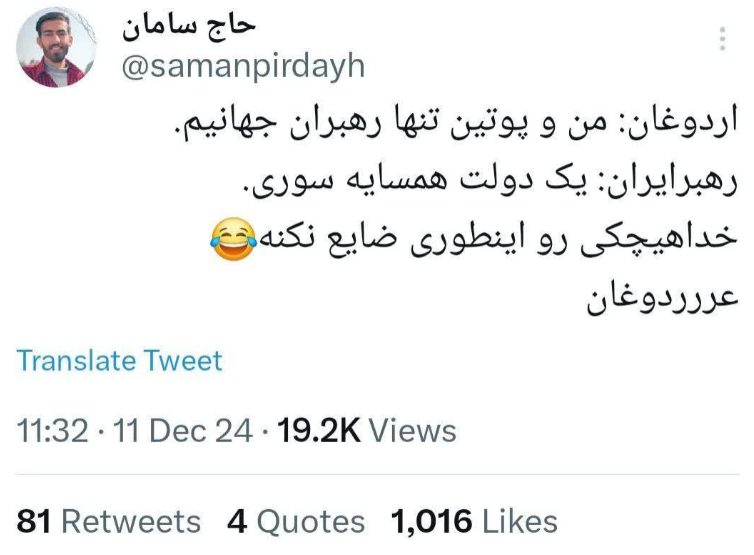Image resolution: width=754 pixels, height=555 pixels.
Task: Open the 19.2K Views stat
Action: 367,430
